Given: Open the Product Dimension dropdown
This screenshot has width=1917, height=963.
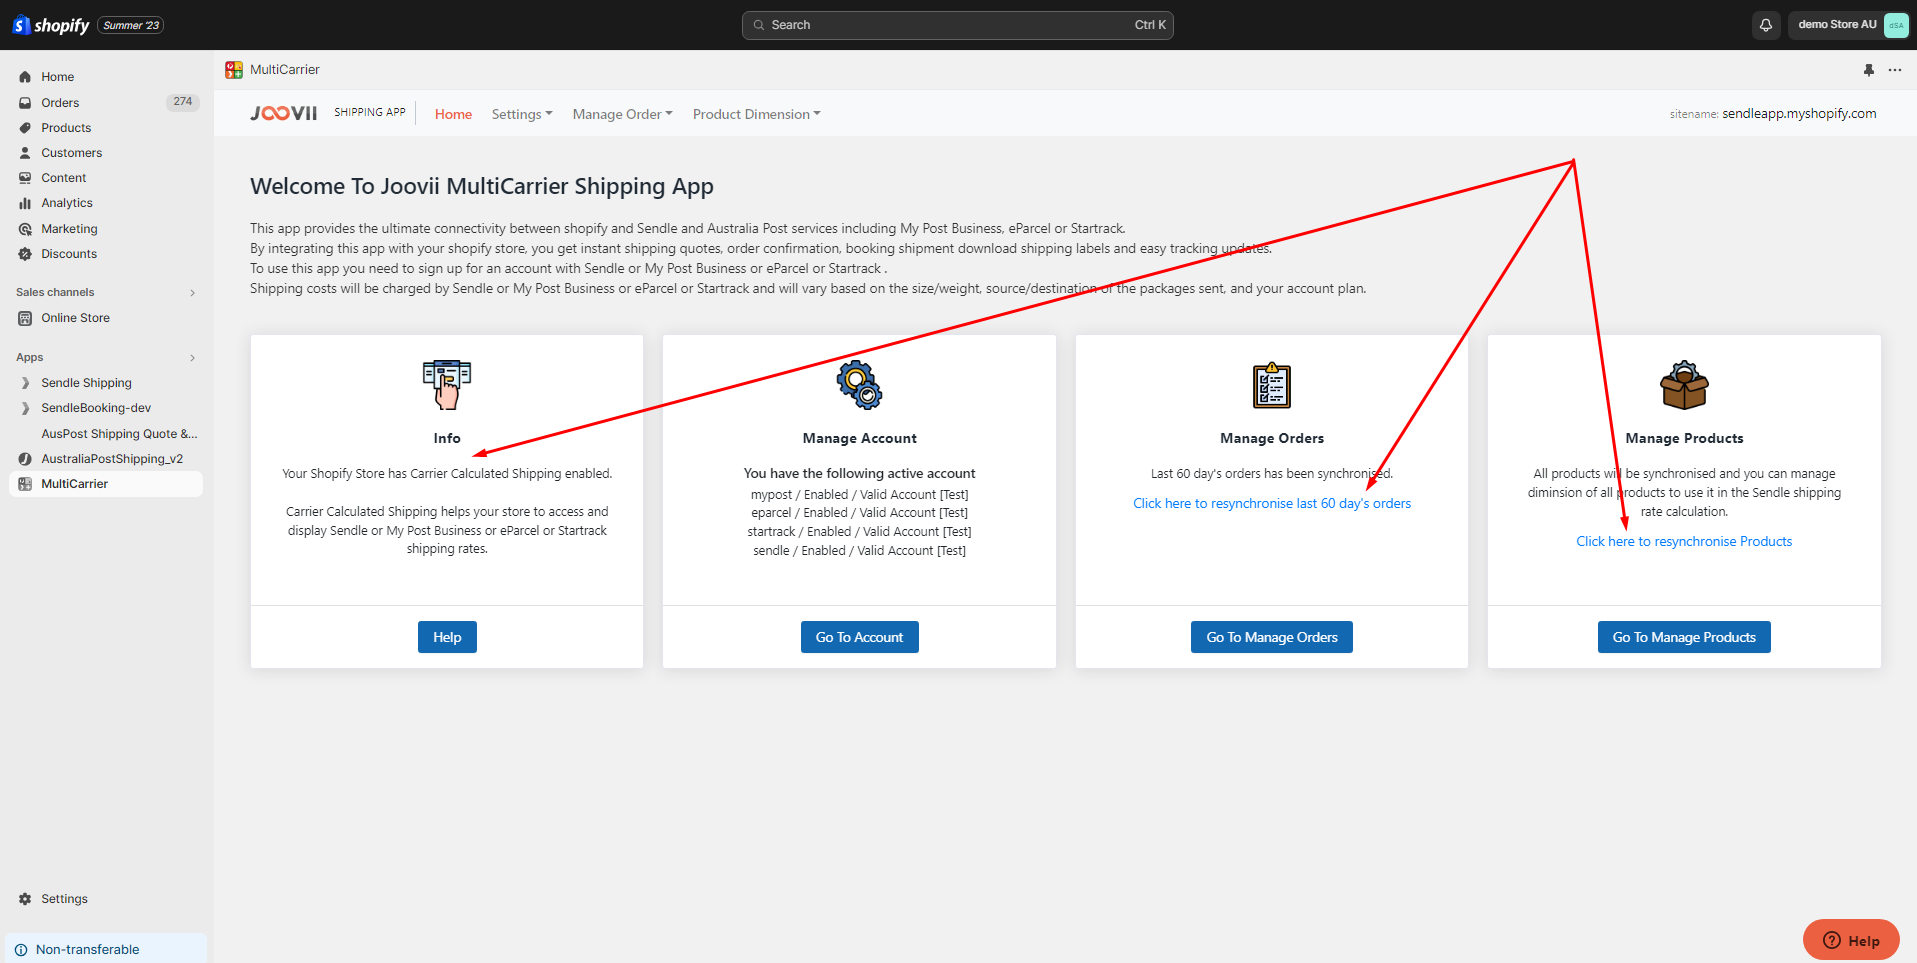Looking at the screenshot, I should (x=756, y=113).
